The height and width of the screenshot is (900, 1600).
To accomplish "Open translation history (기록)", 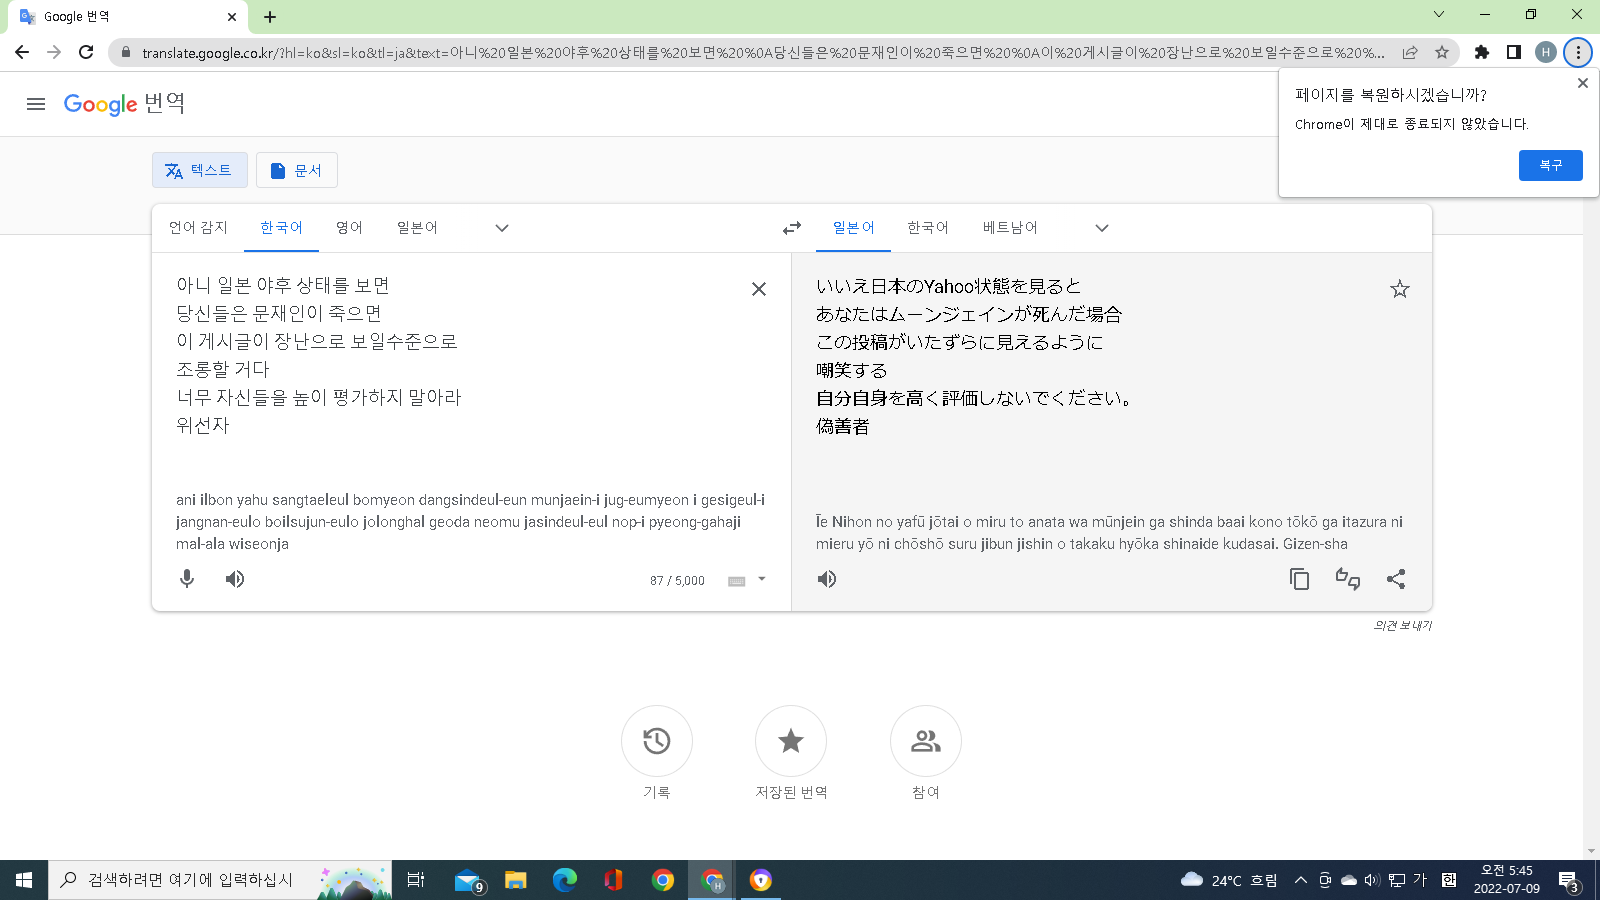I will pyautogui.click(x=657, y=741).
